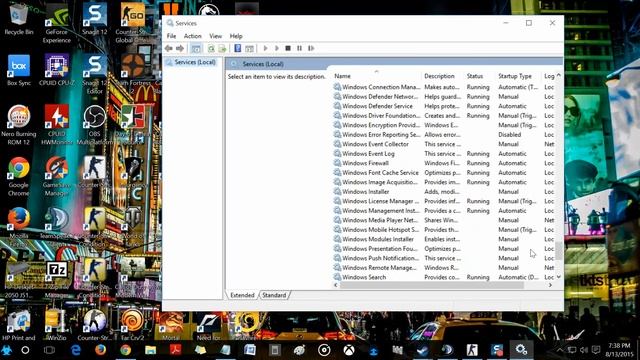The height and width of the screenshot is (360, 640).
Task: Switch to the Standard tab
Action: tap(274, 295)
